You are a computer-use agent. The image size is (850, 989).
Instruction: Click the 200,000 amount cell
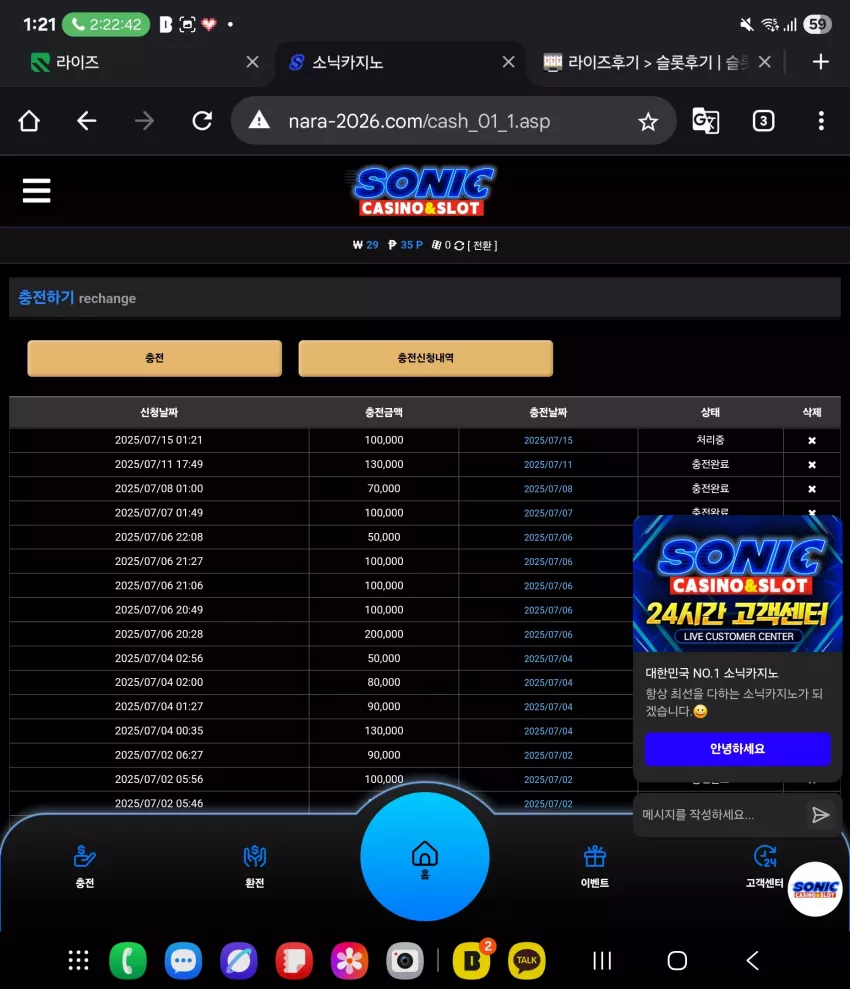tap(384, 634)
